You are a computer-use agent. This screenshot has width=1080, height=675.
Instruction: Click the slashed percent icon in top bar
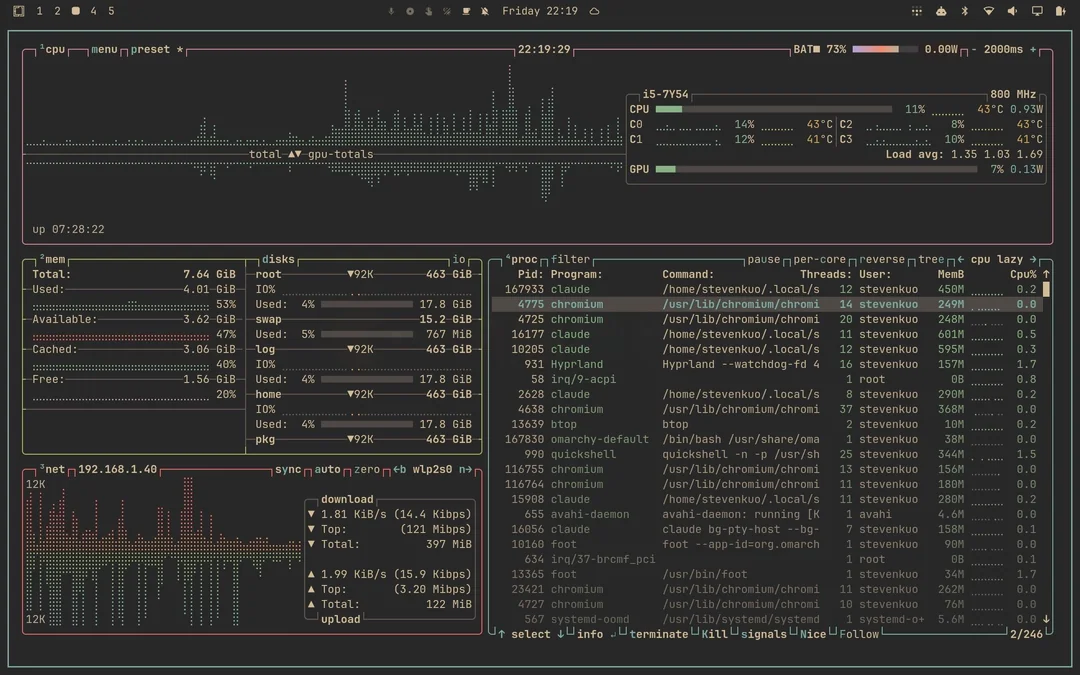click(447, 11)
